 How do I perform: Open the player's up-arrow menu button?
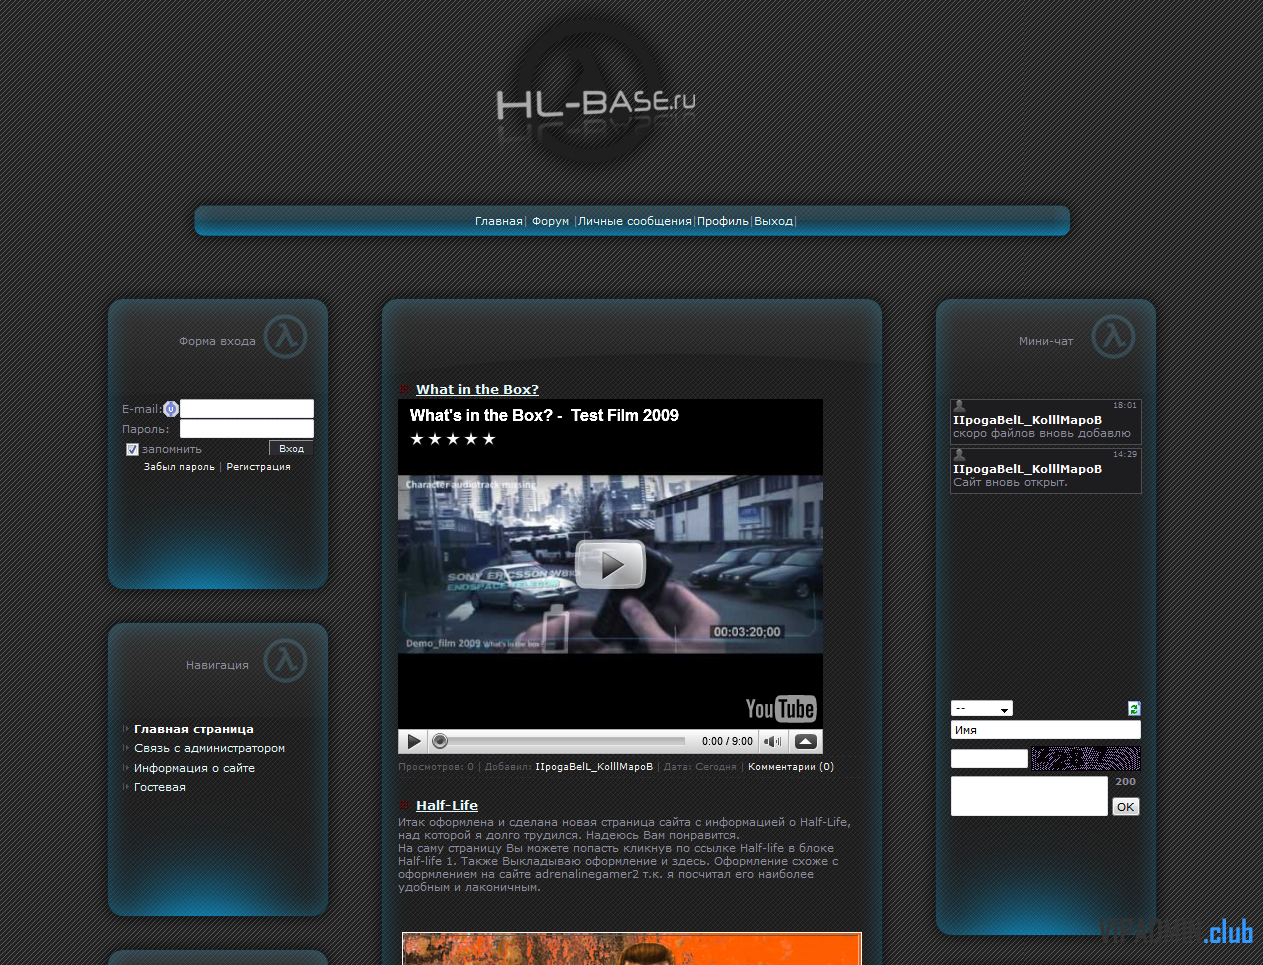tap(806, 741)
